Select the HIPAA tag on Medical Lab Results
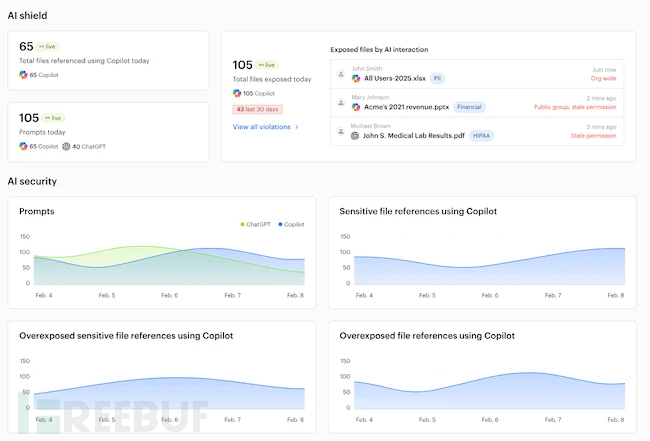The width and height of the screenshot is (650, 441). tap(481, 135)
